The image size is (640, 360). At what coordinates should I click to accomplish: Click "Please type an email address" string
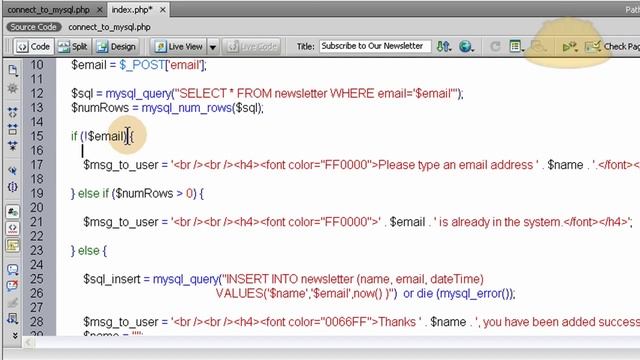[x=456, y=165]
